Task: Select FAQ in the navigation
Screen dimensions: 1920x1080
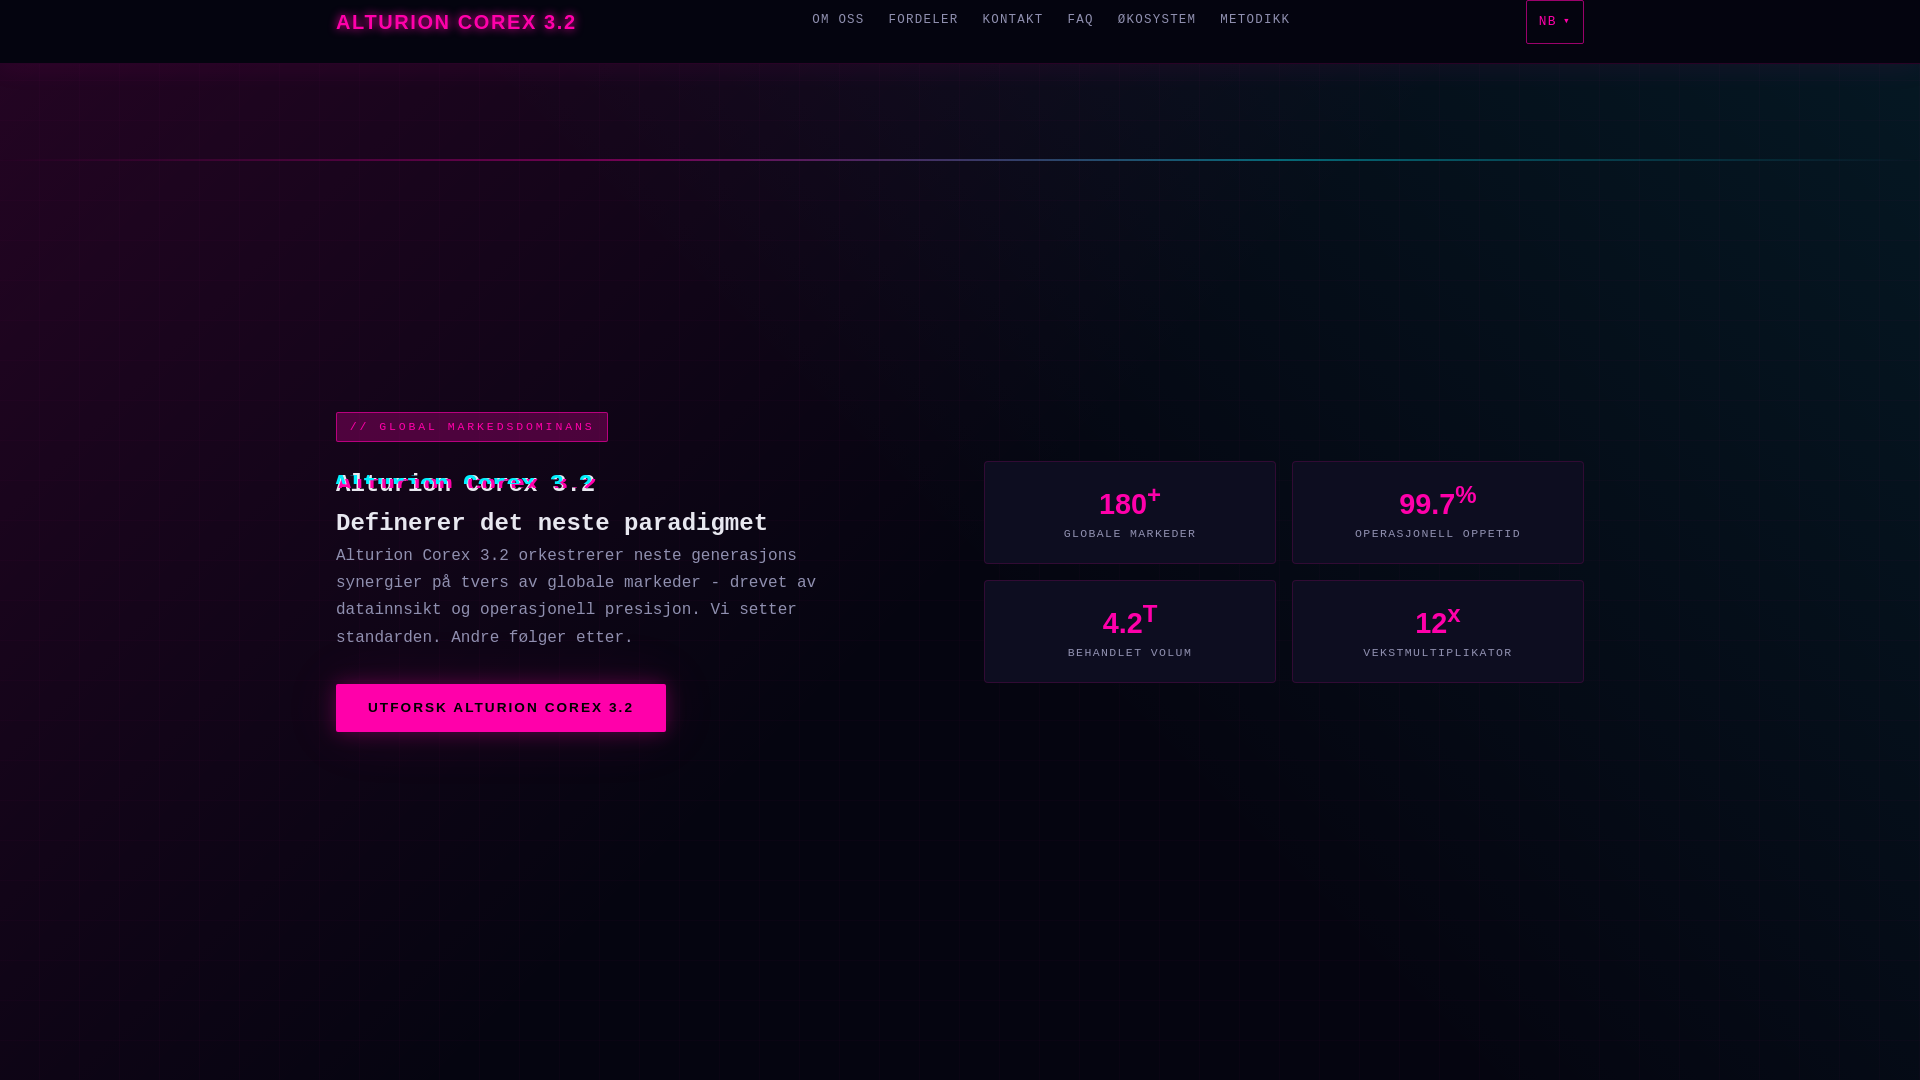Action: click(x=1080, y=20)
